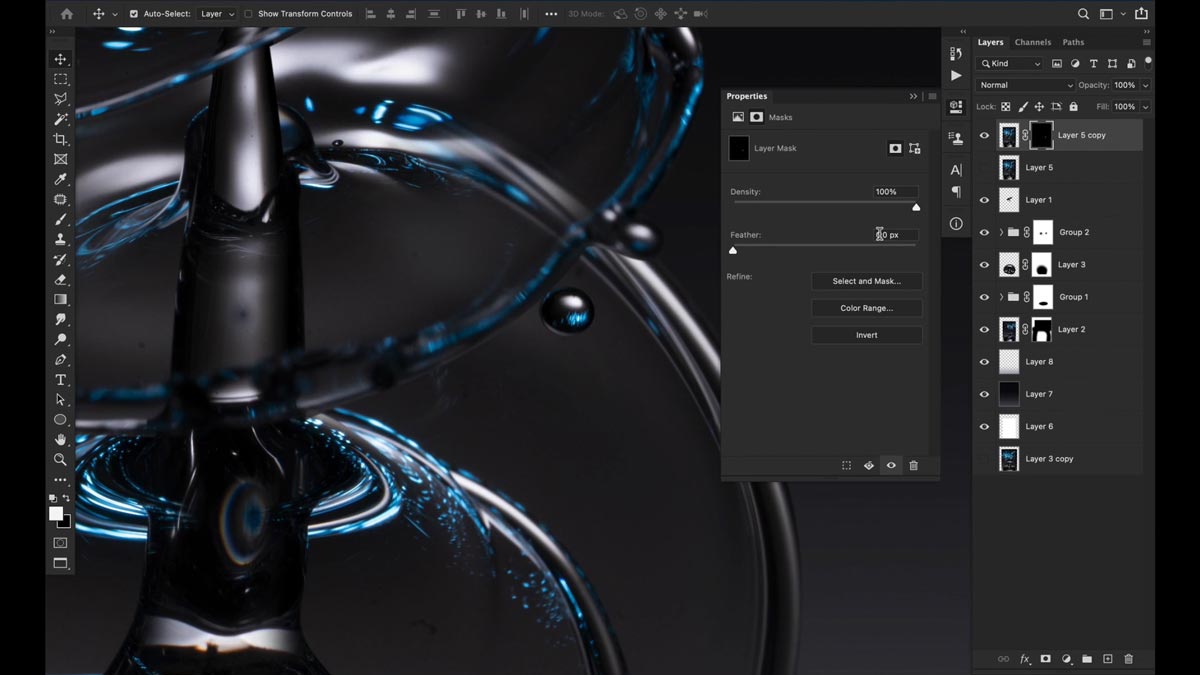This screenshot has height=675, width=1200.
Task: Select the Zoom tool
Action: (x=61, y=460)
